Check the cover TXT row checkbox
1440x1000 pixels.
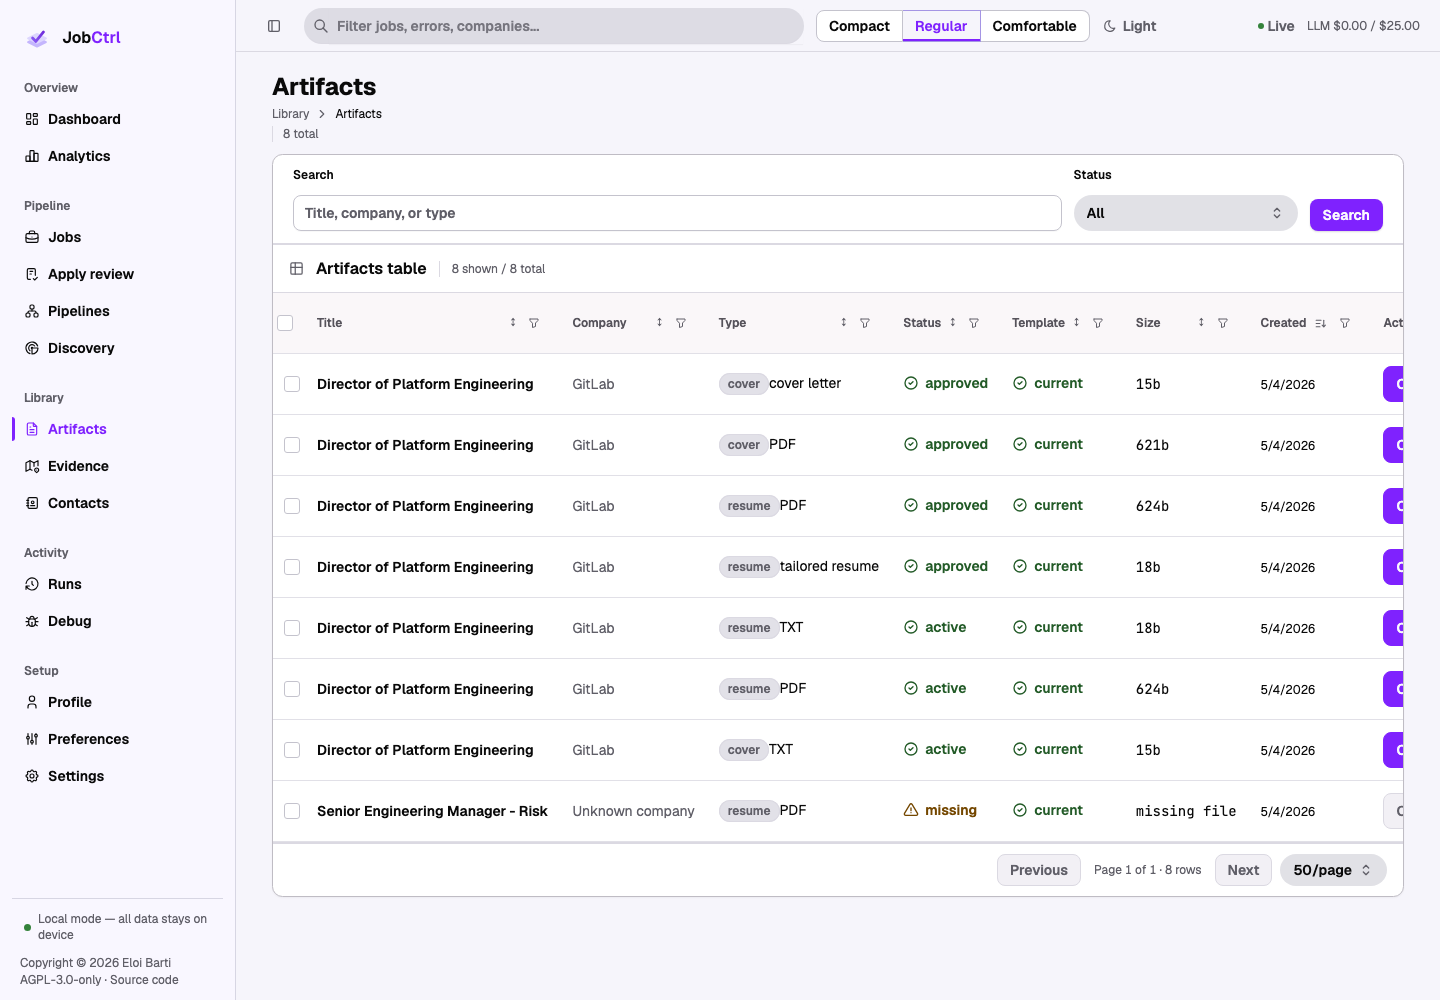[x=292, y=750]
